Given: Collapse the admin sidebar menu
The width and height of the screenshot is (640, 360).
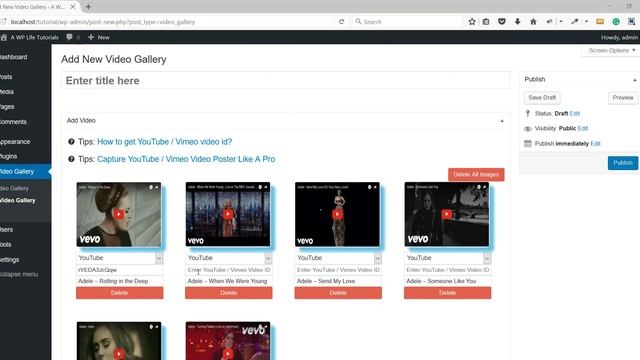Looking at the screenshot, I should click(19, 274).
